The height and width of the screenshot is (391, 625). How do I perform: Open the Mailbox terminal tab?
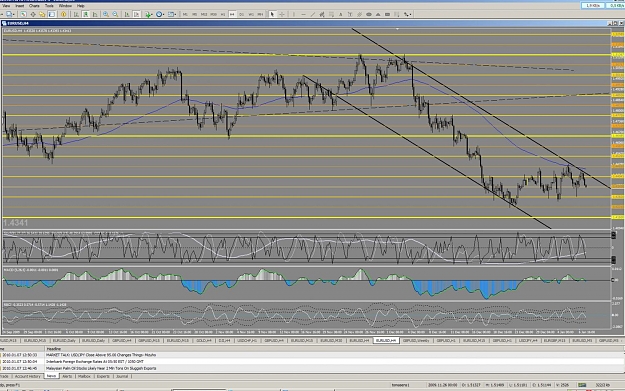[x=84, y=376]
